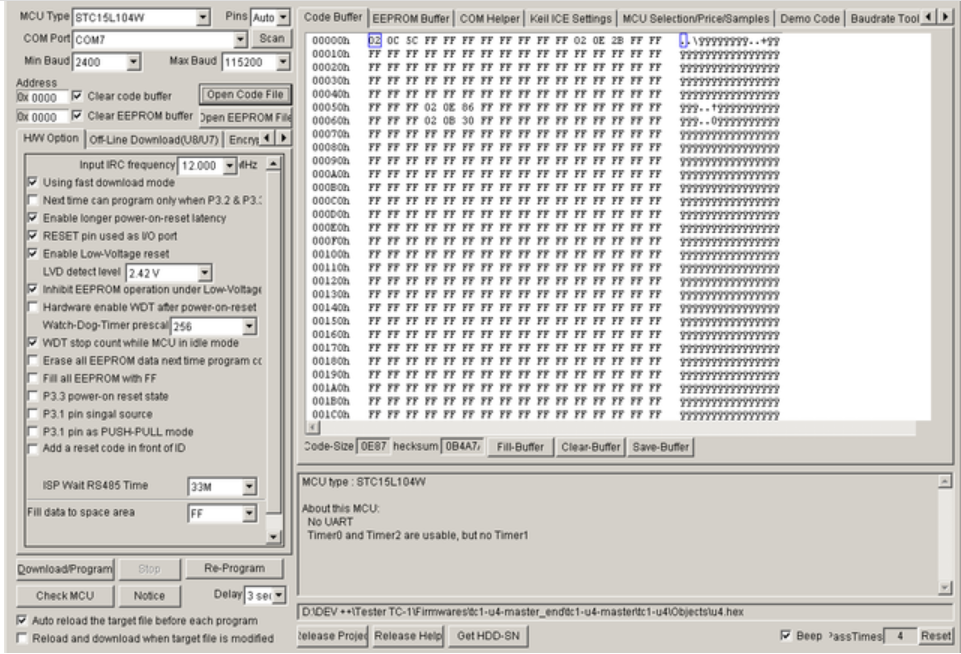This screenshot has width=961, height=654.
Task: Toggle Enable longer power-on-reset latency
Action: coord(33,218)
